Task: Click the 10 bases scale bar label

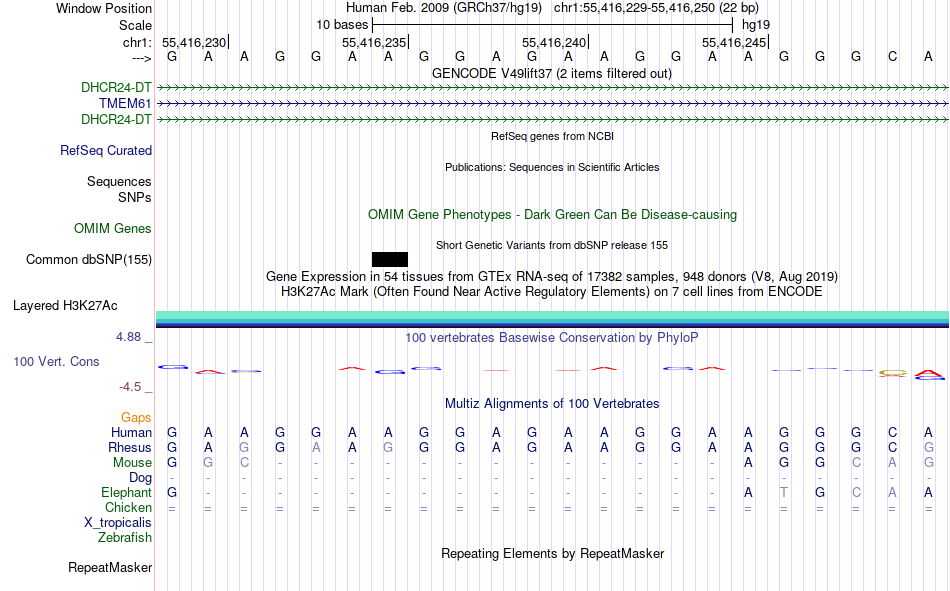Action: pyautogui.click(x=342, y=25)
